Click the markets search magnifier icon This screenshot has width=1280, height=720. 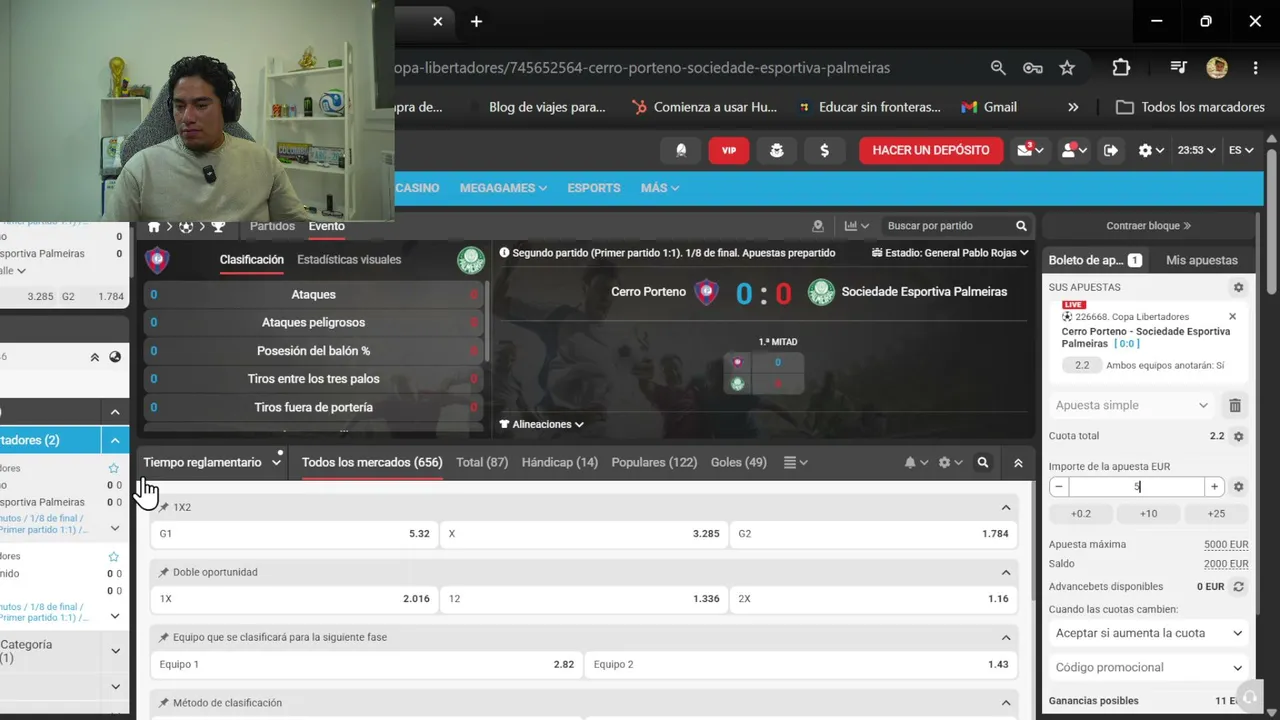(x=983, y=463)
